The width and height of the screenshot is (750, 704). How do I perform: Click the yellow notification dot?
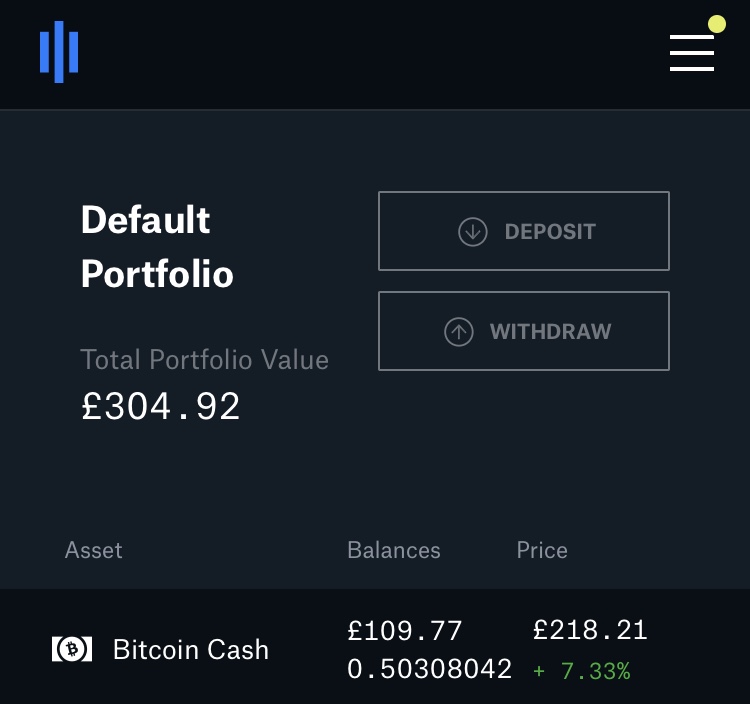point(717,24)
